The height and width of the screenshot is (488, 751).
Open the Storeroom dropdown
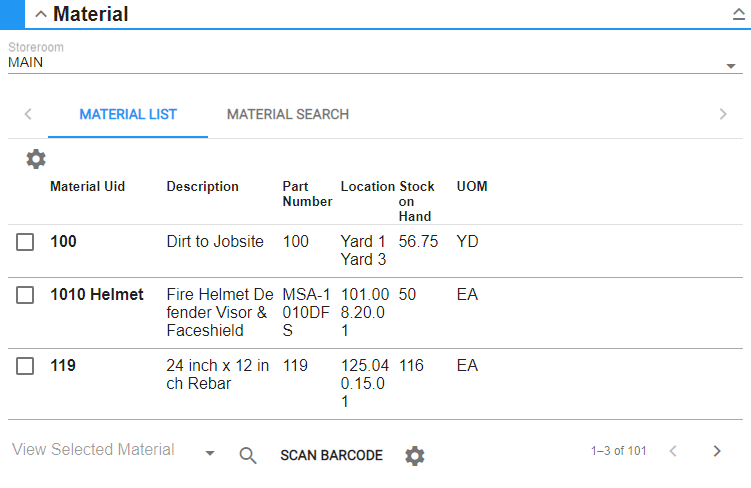coord(730,66)
